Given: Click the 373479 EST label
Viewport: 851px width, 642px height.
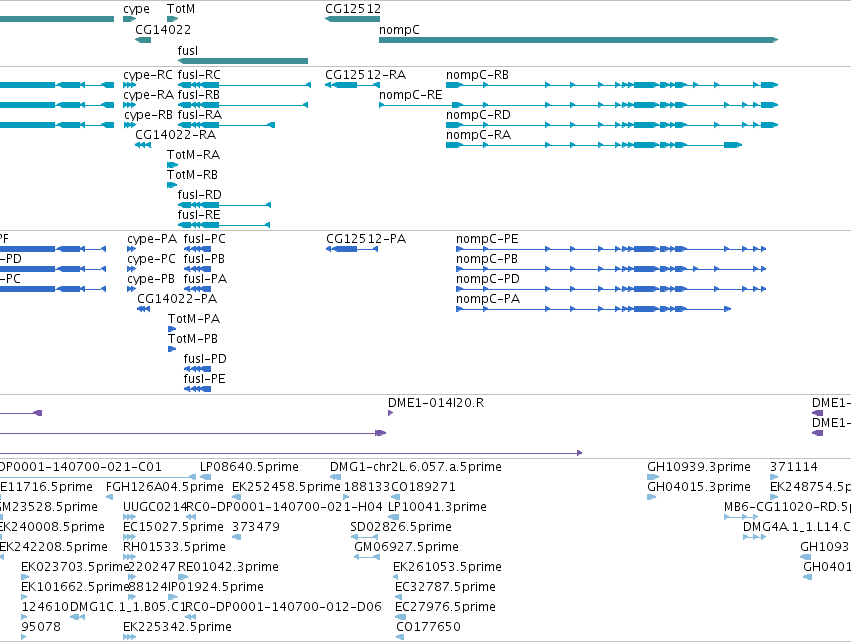Looking at the screenshot, I should click(256, 527).
